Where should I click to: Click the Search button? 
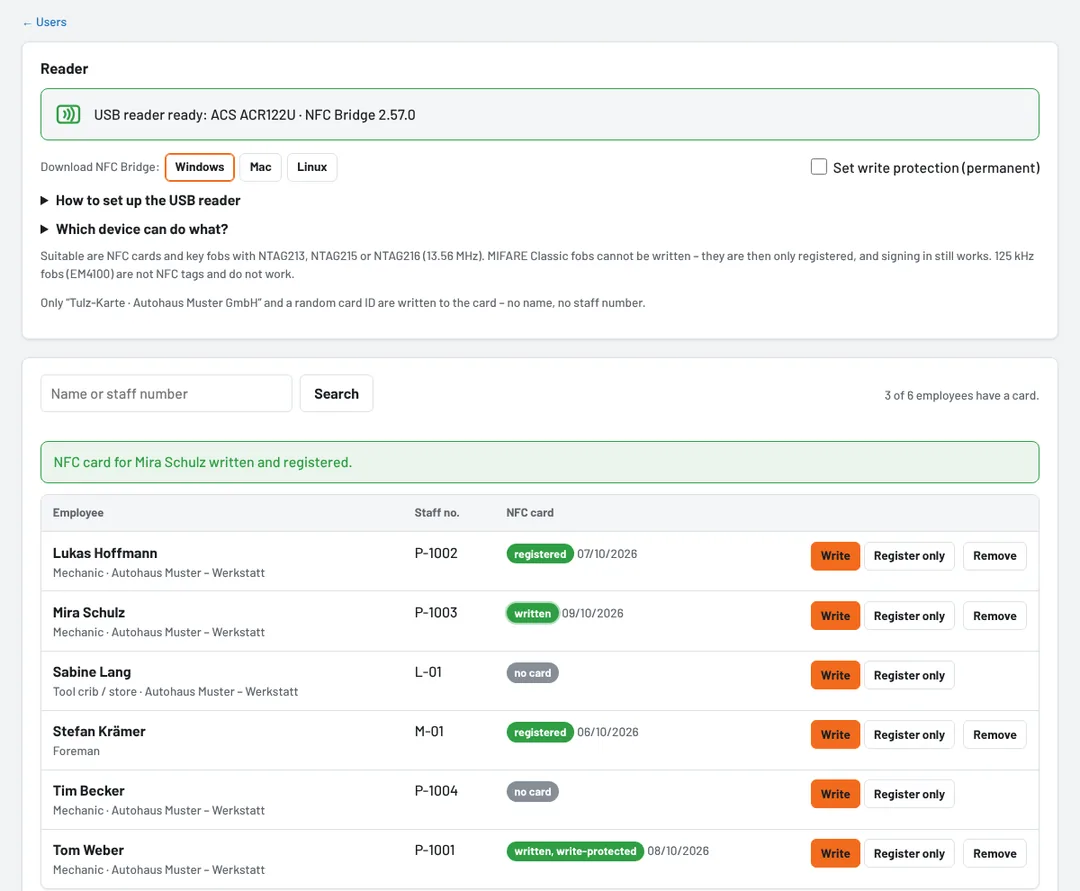336,394
